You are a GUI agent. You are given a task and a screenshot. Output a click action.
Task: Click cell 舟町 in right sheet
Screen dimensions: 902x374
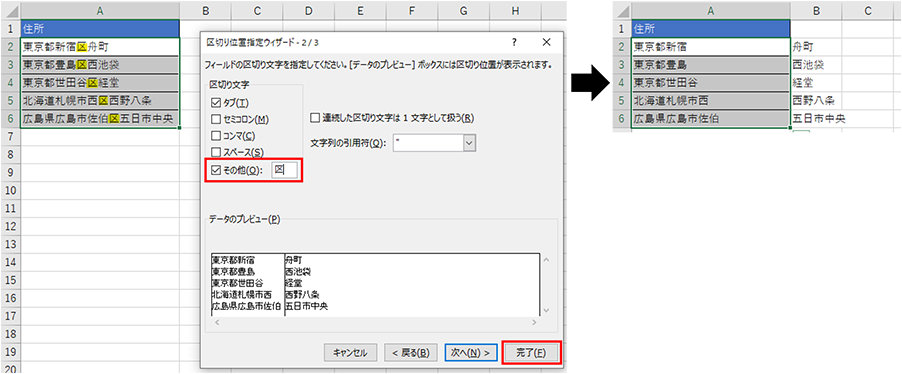(x=816, y=46)
